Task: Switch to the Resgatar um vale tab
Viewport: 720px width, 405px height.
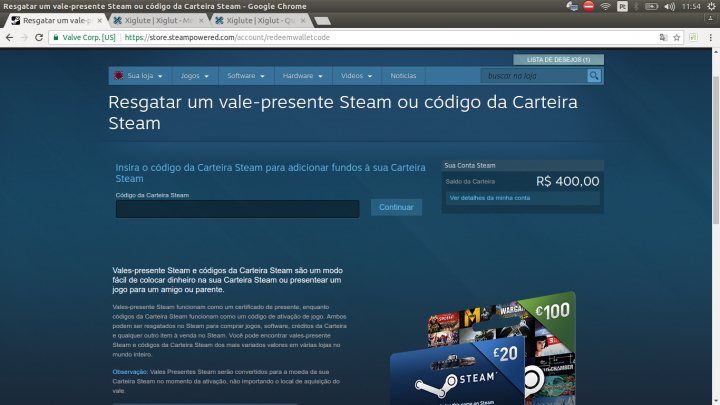Action: tap(57, 21)
